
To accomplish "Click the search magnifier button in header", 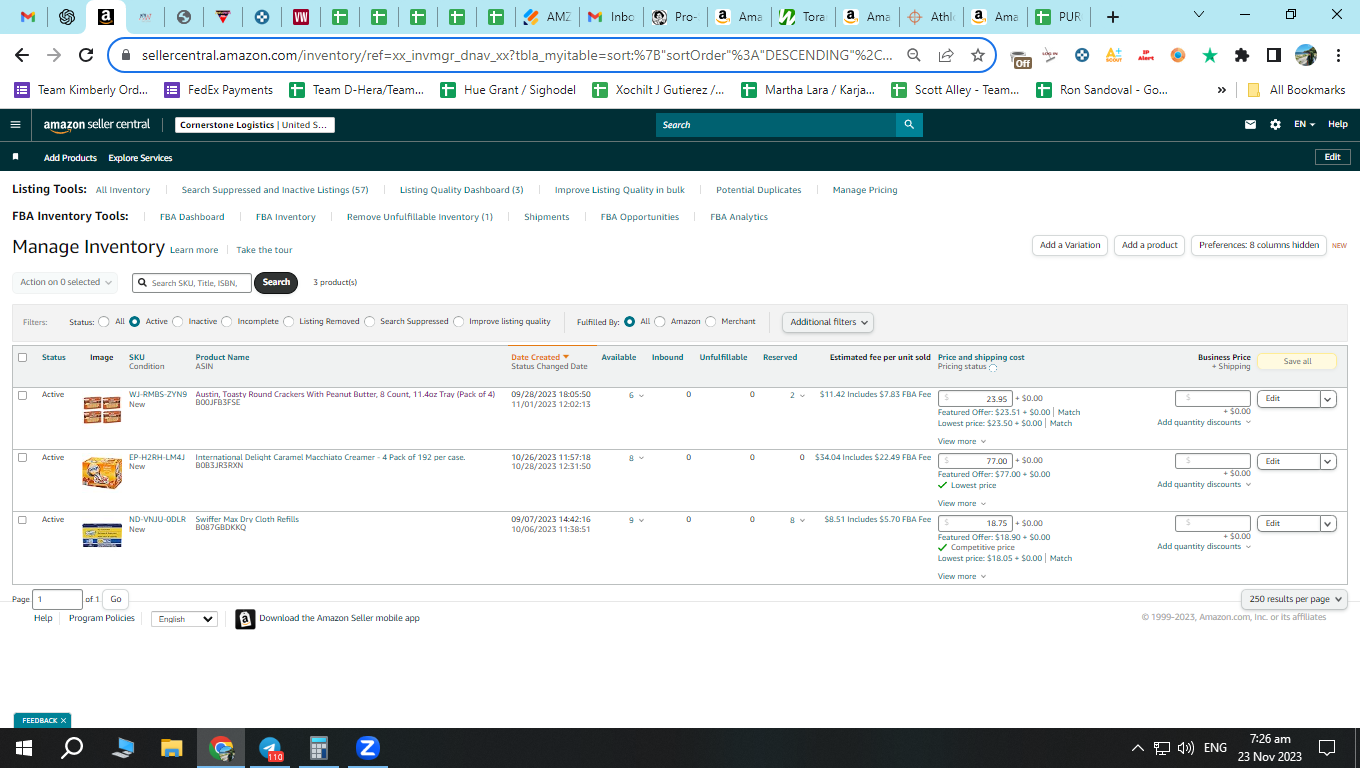I will 909,125.
